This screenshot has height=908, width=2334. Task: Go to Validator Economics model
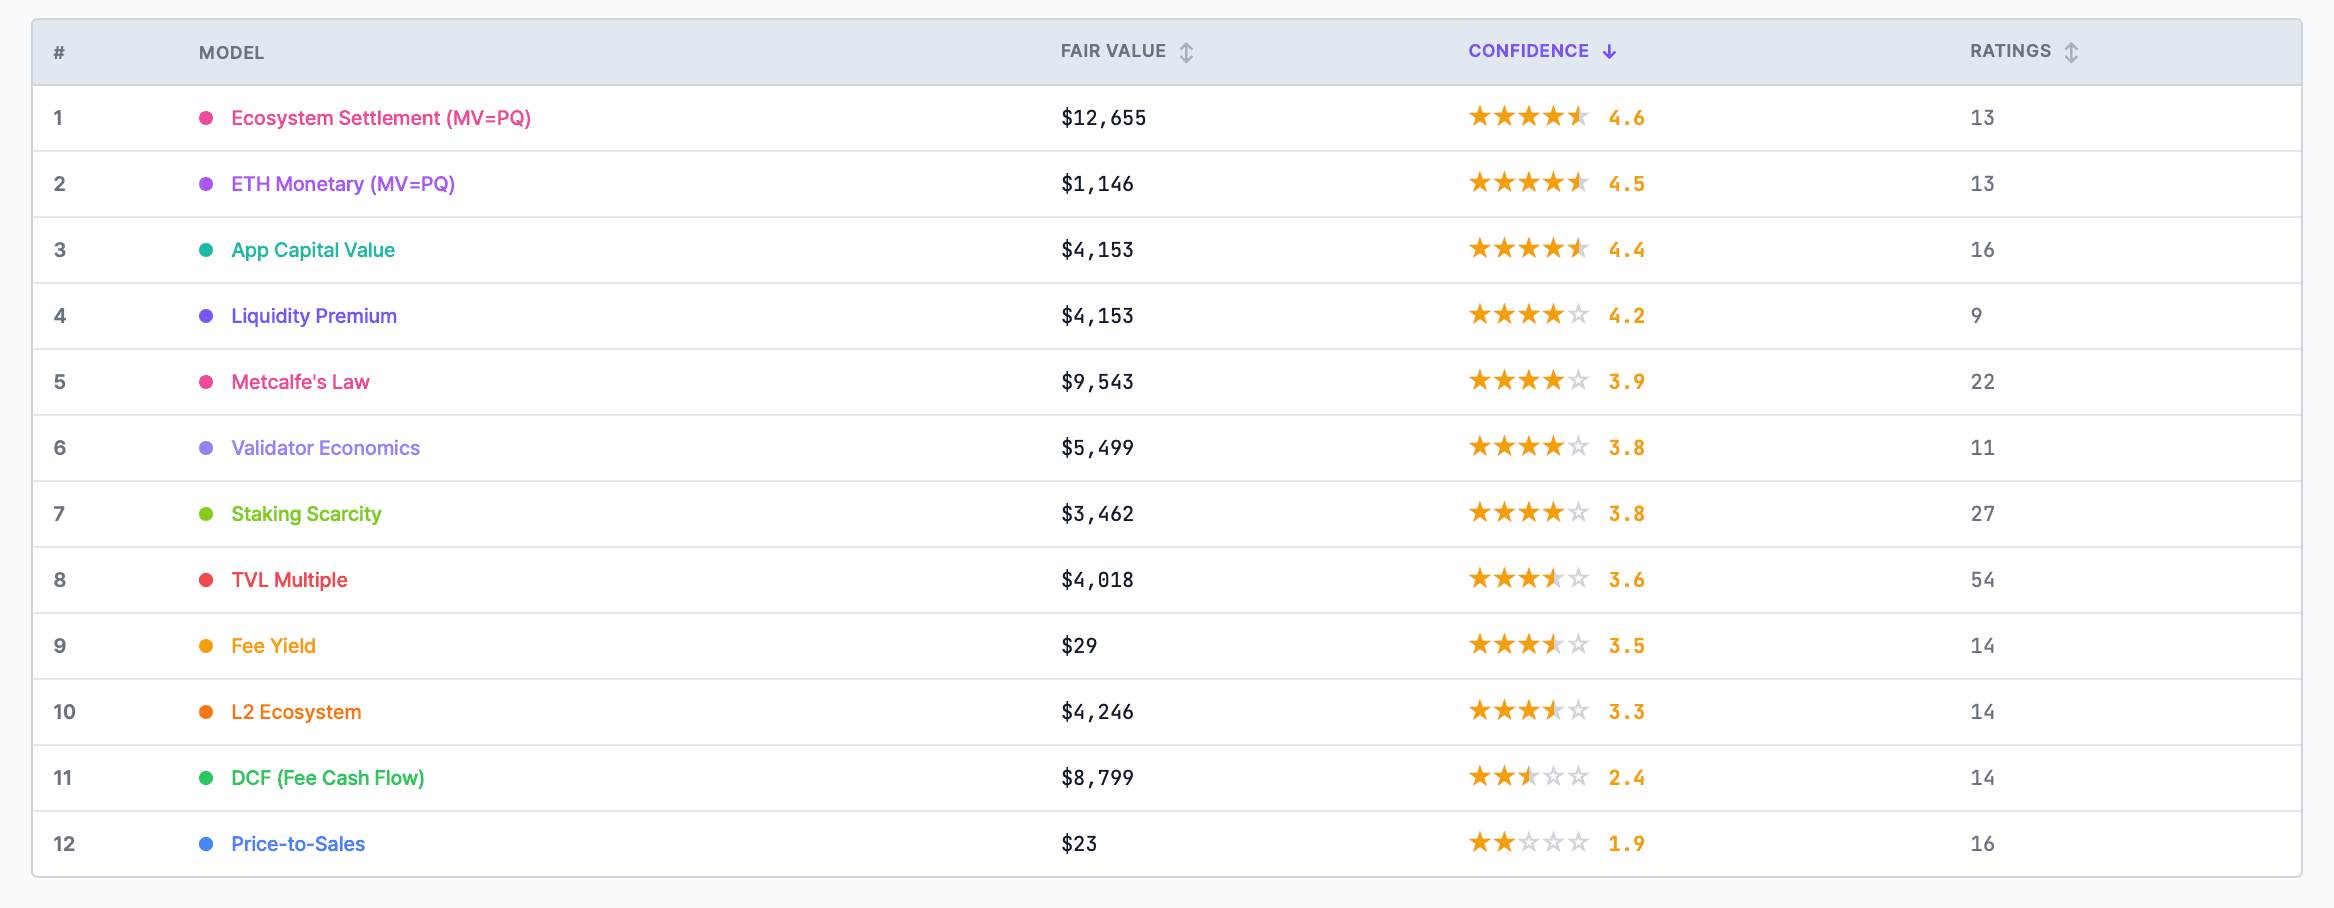coord(325,448)
